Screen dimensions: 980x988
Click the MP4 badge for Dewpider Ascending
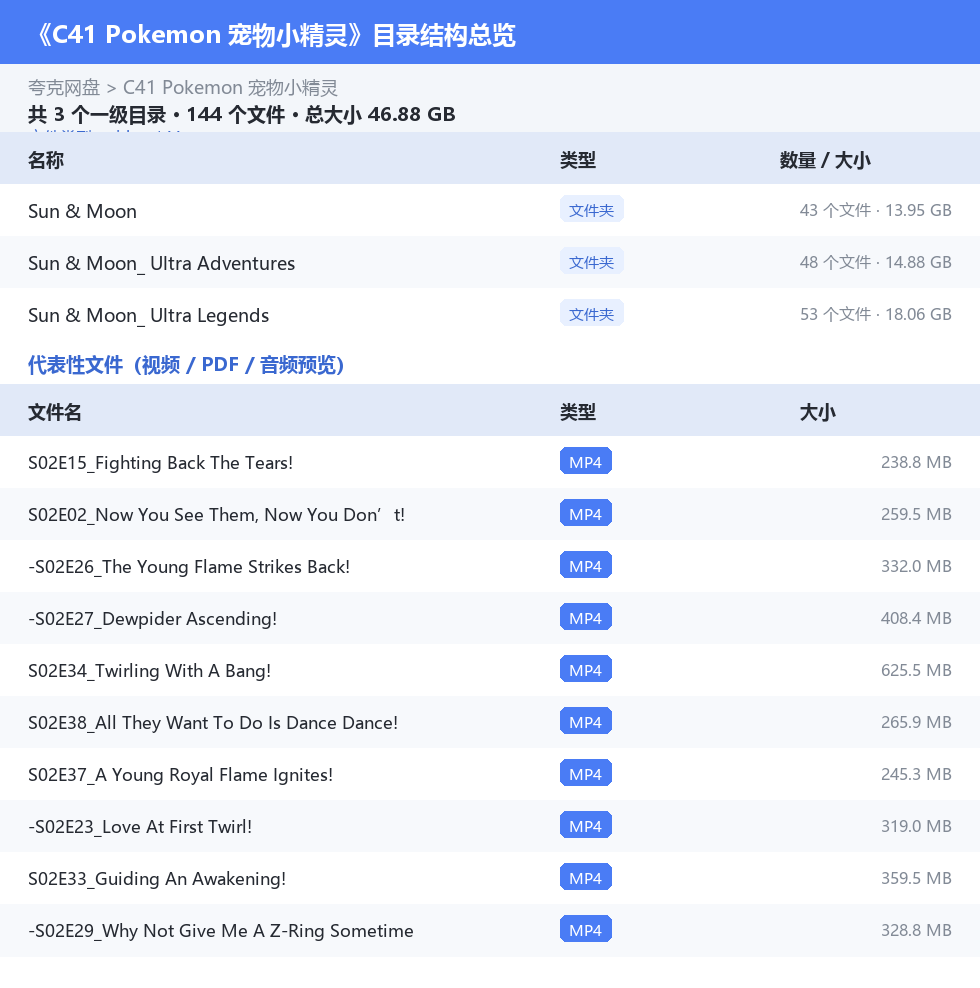click(585, 618)
